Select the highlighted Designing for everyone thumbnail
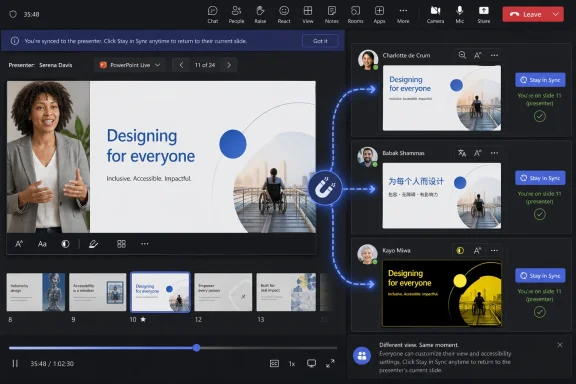Viewport: 576px width, 384px height. 161,292
